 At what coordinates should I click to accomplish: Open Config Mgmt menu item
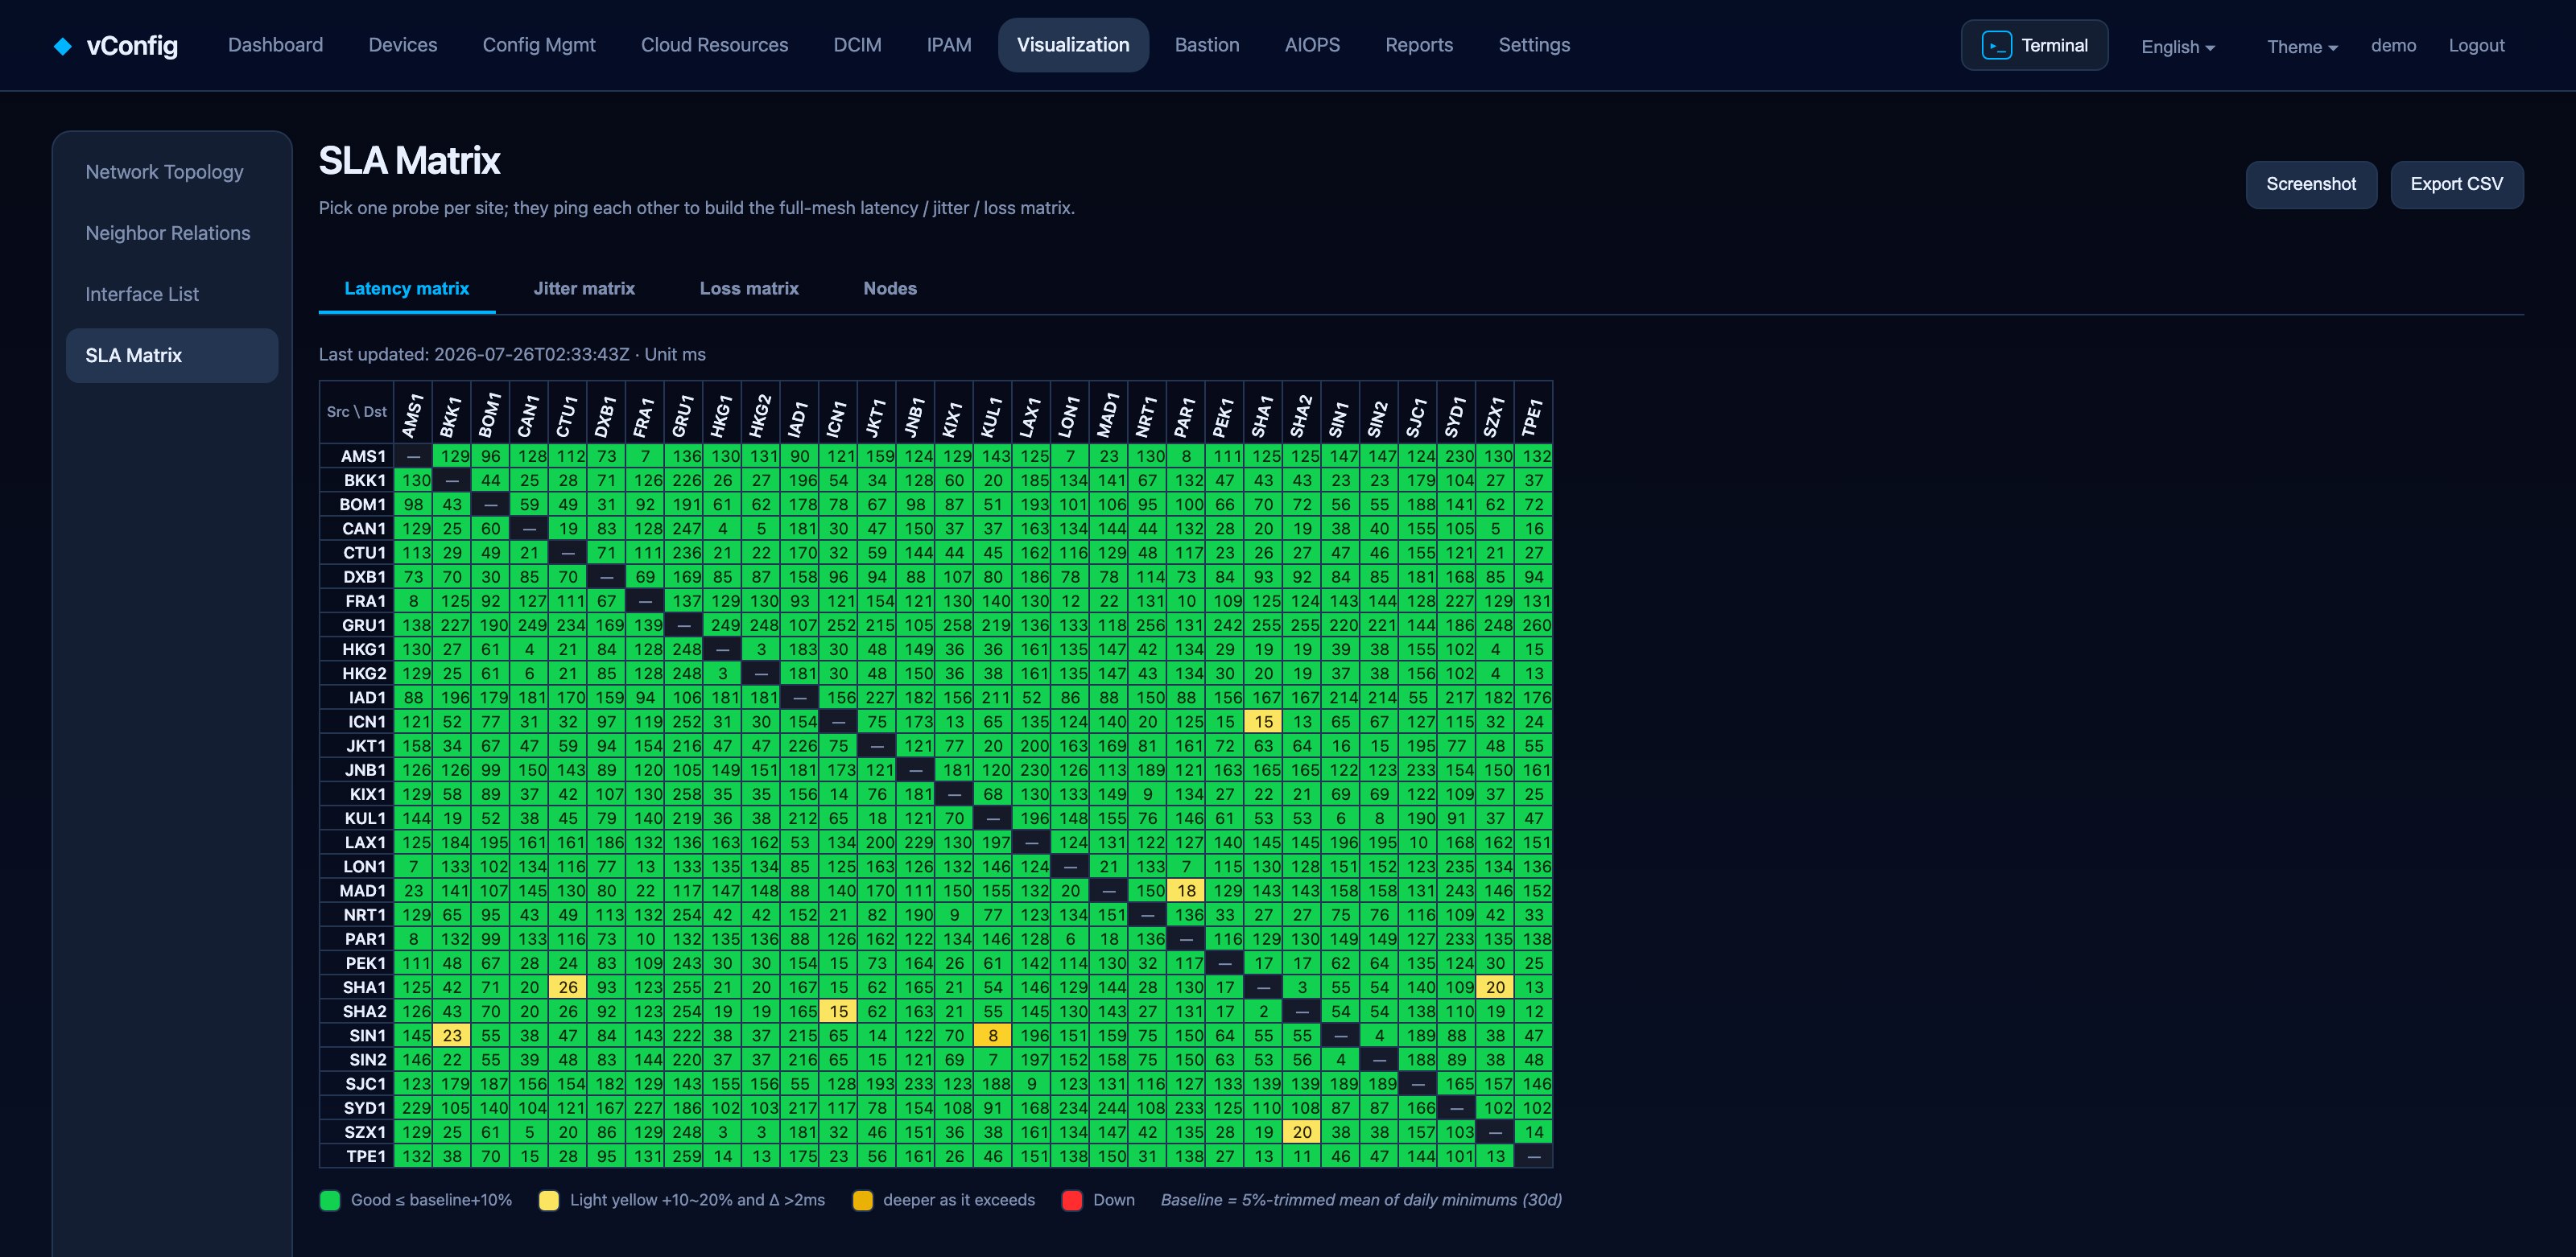(x=539, y=45)
